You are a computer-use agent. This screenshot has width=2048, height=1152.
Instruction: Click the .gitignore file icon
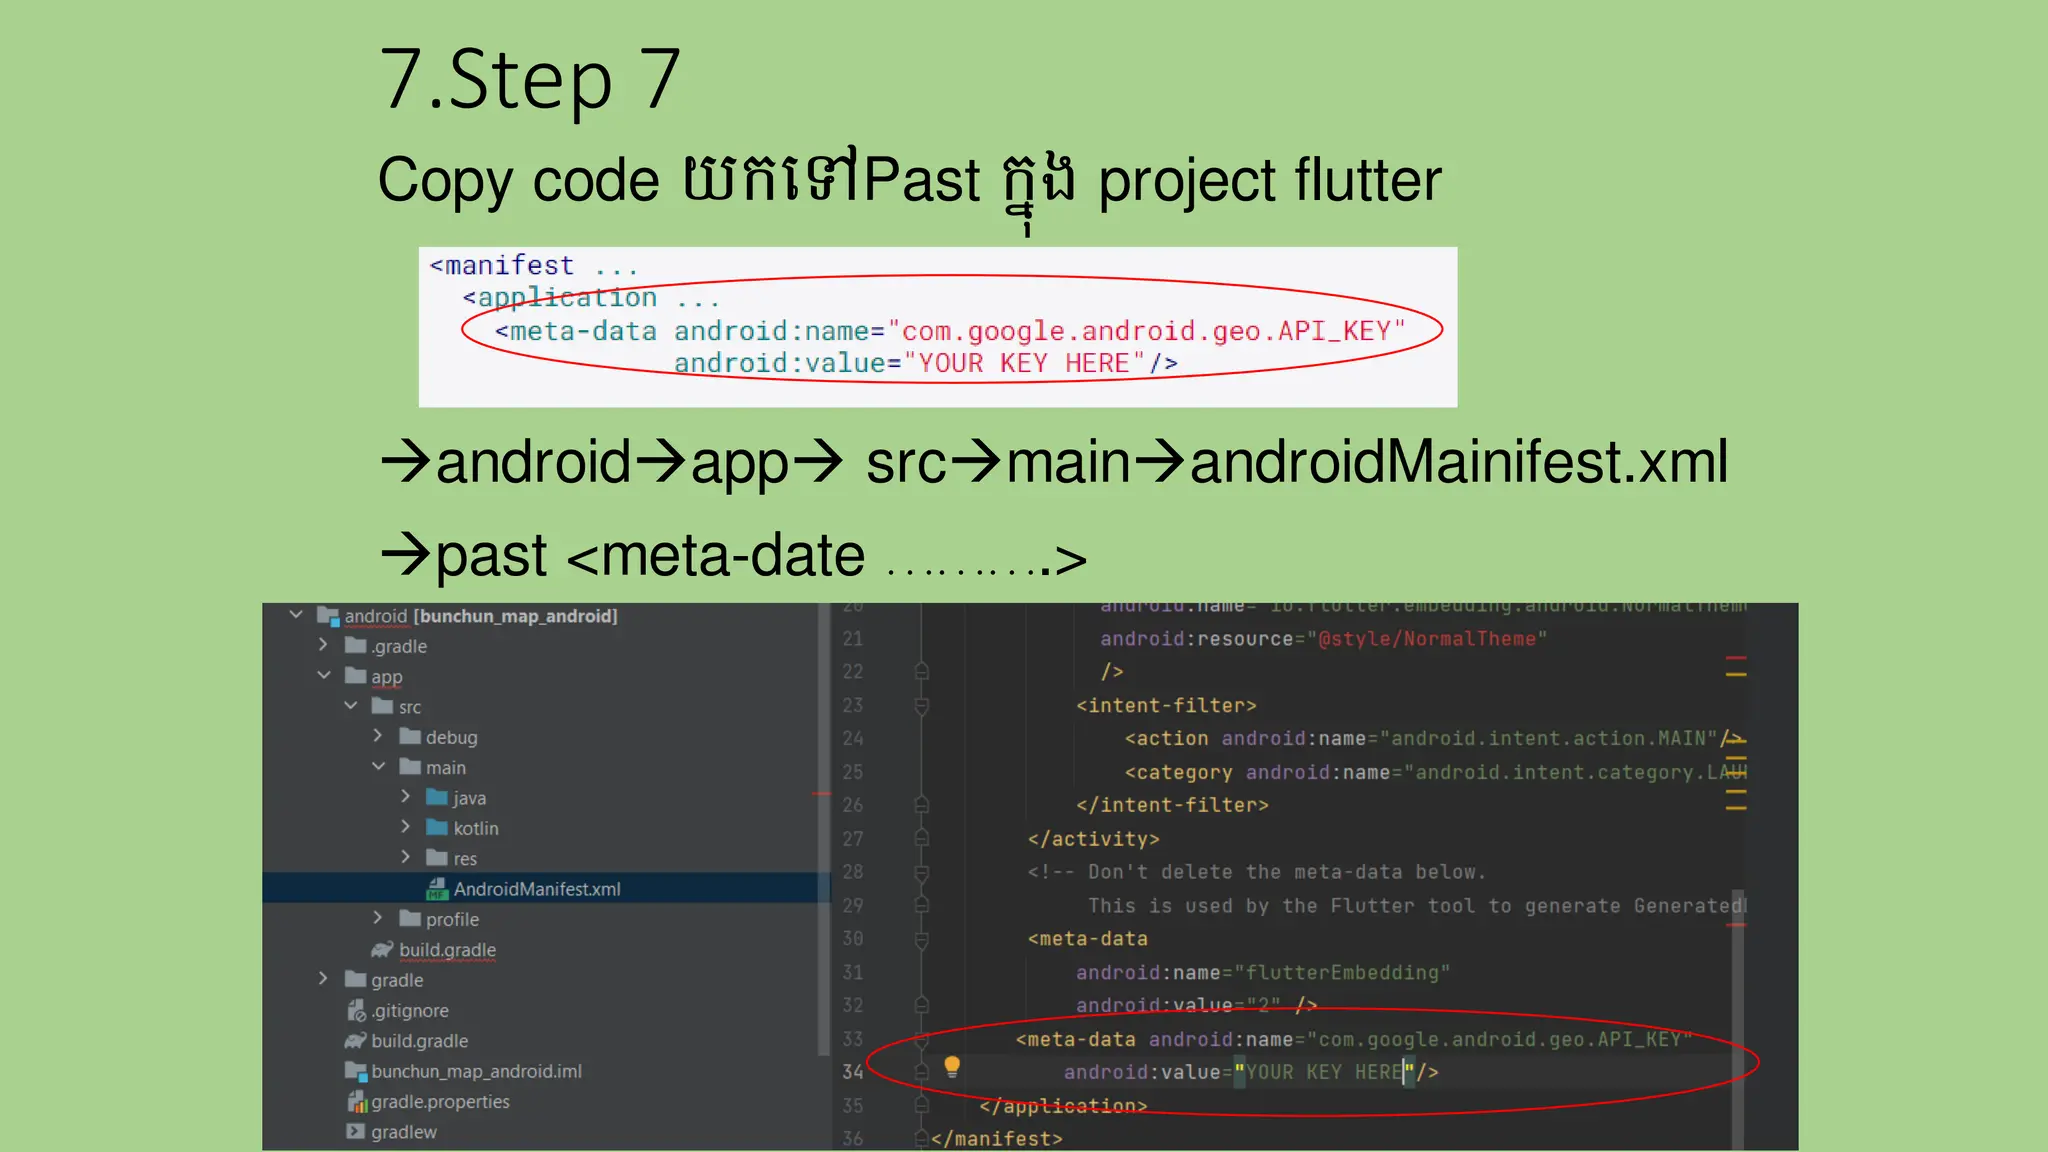point(356,1010)
